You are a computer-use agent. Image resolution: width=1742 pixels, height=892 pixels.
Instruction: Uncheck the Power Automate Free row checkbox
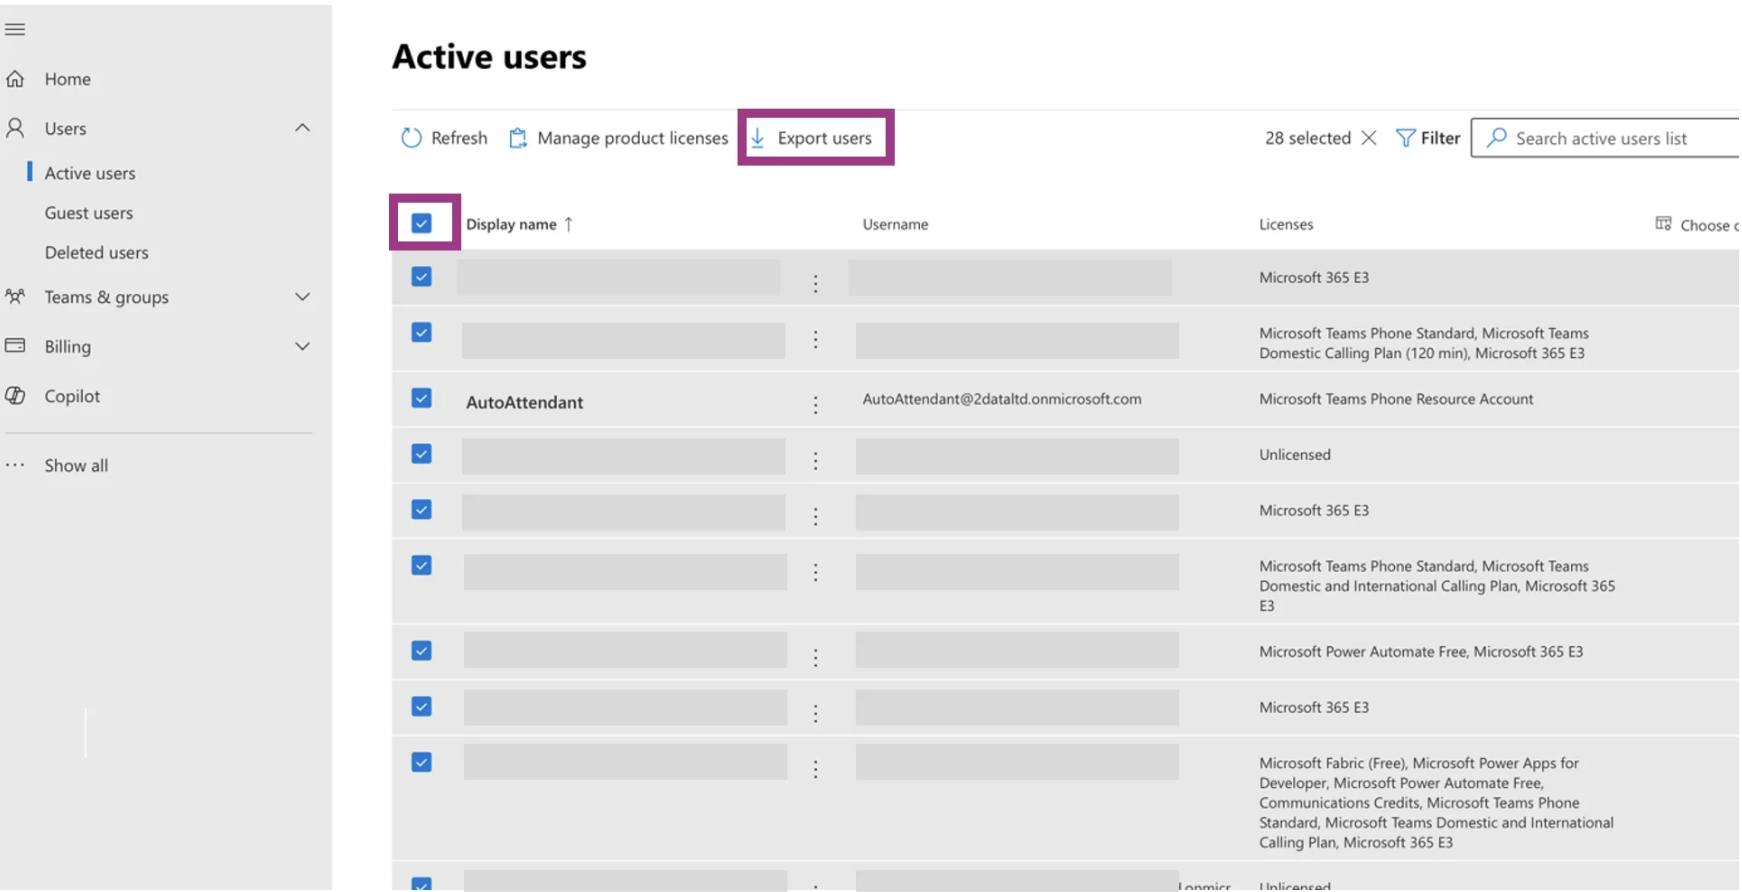(422, 650)
